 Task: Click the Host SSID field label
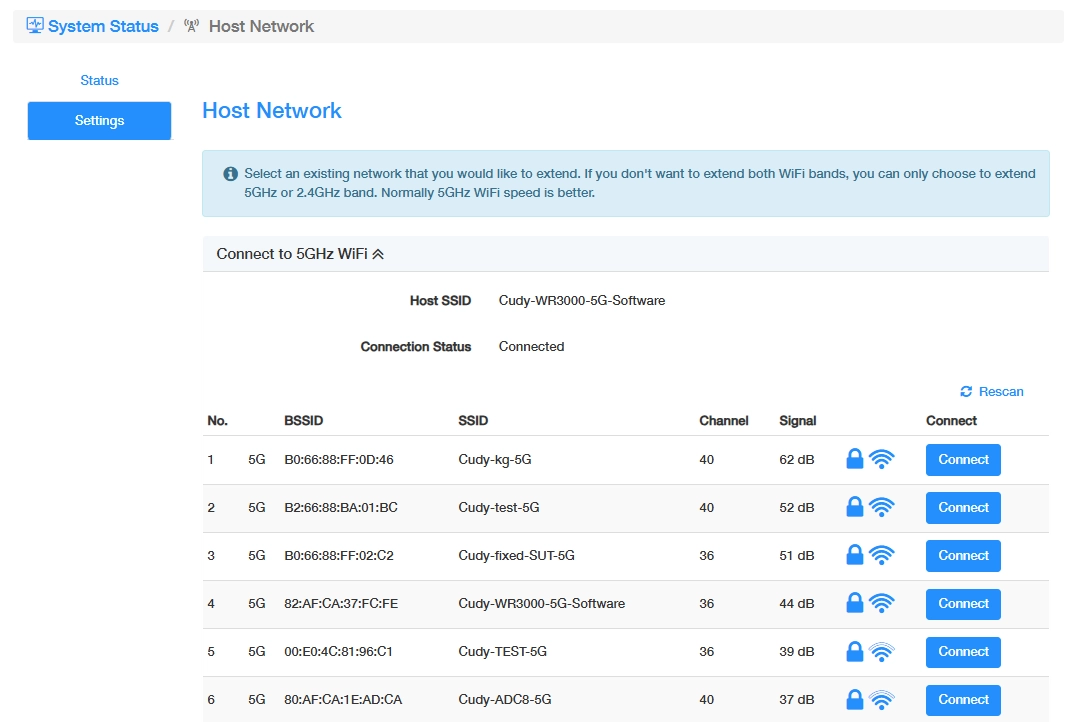tap(441, 301)
